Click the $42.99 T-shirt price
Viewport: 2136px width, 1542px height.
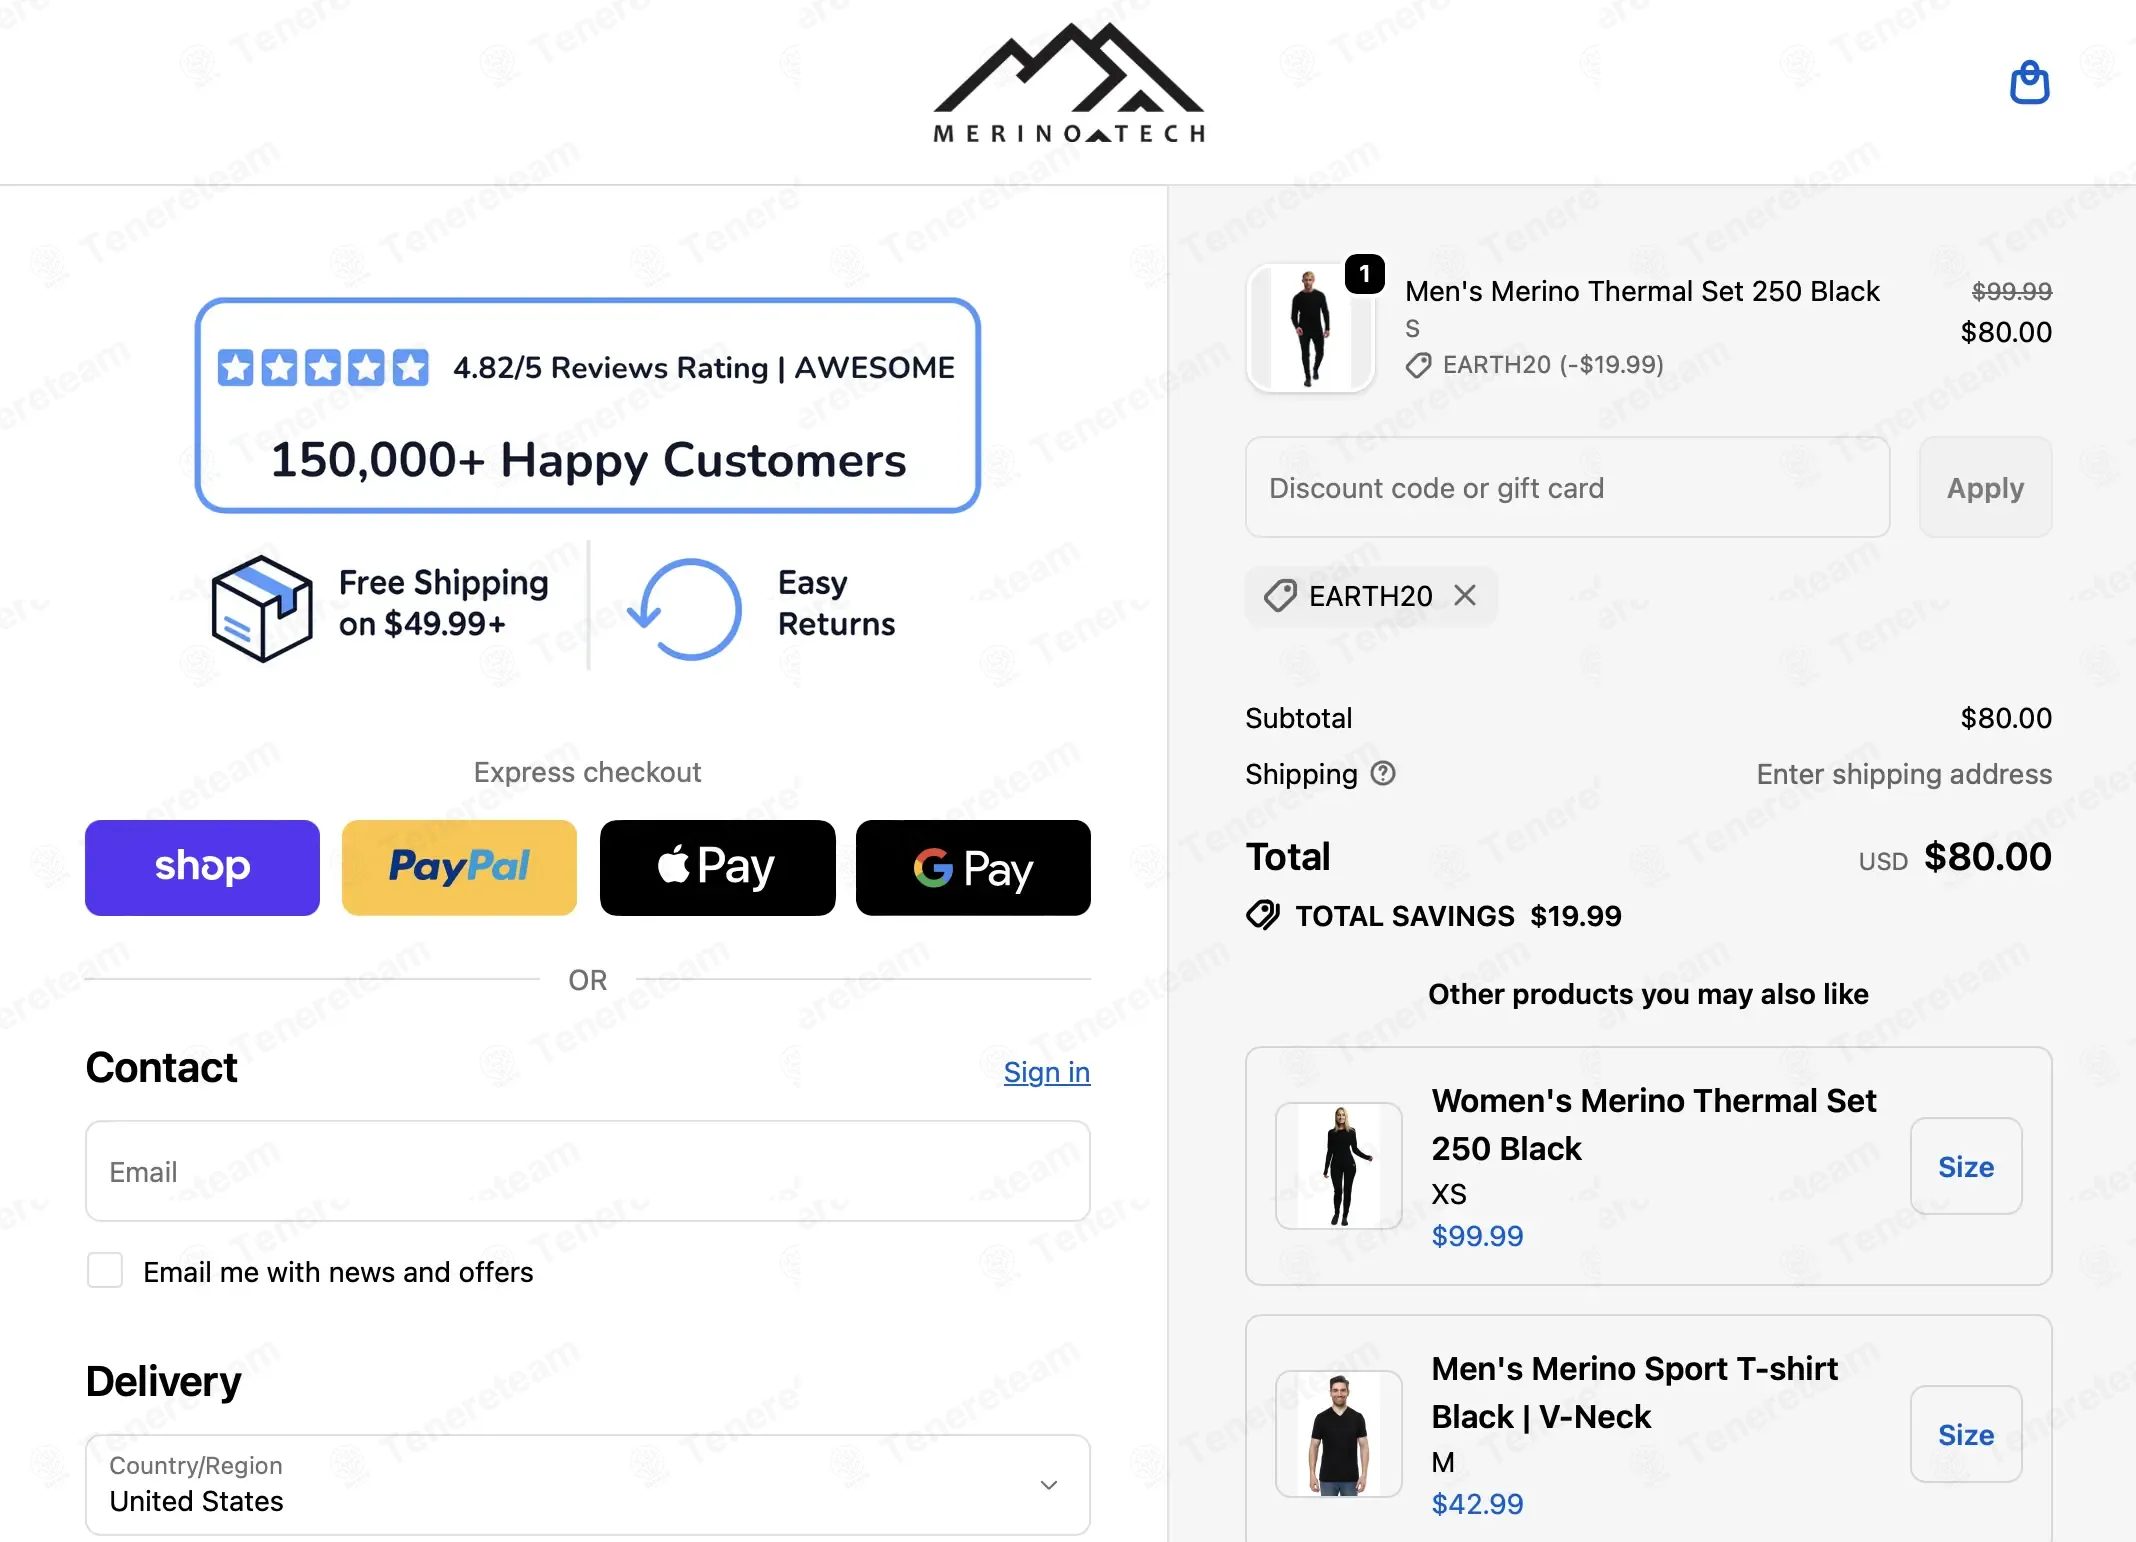(1477, 1503)
